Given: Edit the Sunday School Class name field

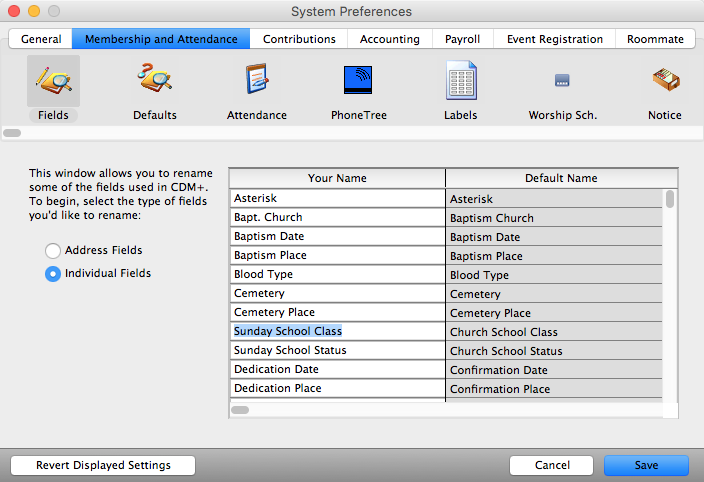Looking at the screenshot, I should point(336,331).
